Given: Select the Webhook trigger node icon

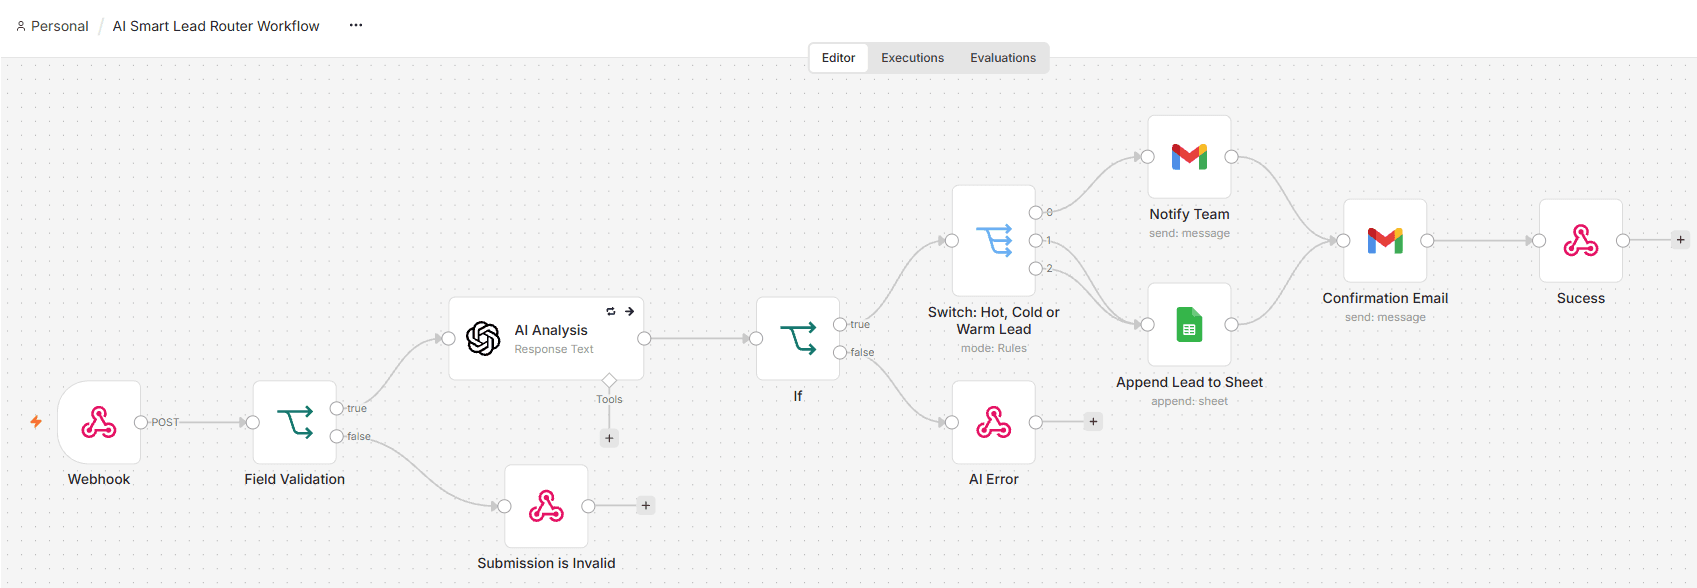Looking at the screenshot, I should (x=99, y=422).
